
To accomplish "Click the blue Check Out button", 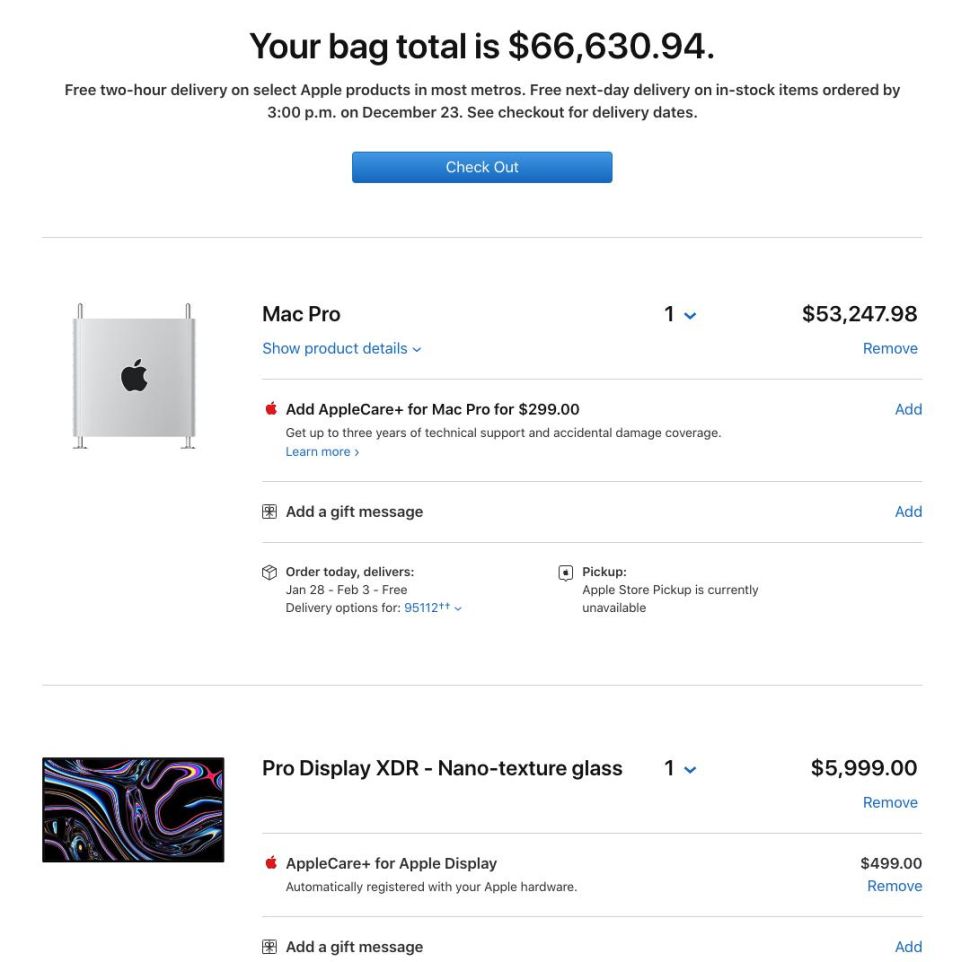I will pos(482,167).
